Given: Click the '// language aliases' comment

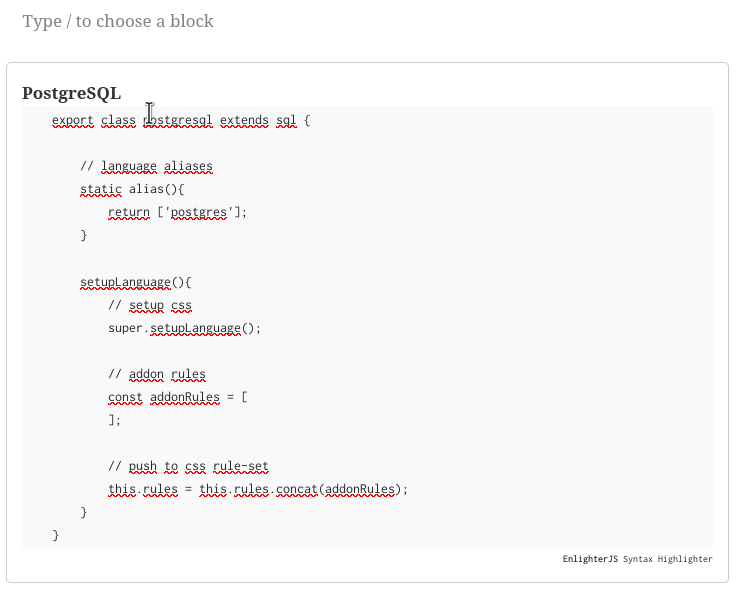Looking at the screenshot, I should point(146,166).
